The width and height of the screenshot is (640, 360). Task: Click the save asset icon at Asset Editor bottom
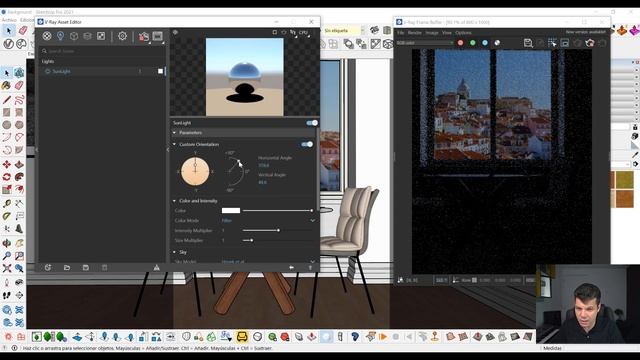[x=86, y=268]
